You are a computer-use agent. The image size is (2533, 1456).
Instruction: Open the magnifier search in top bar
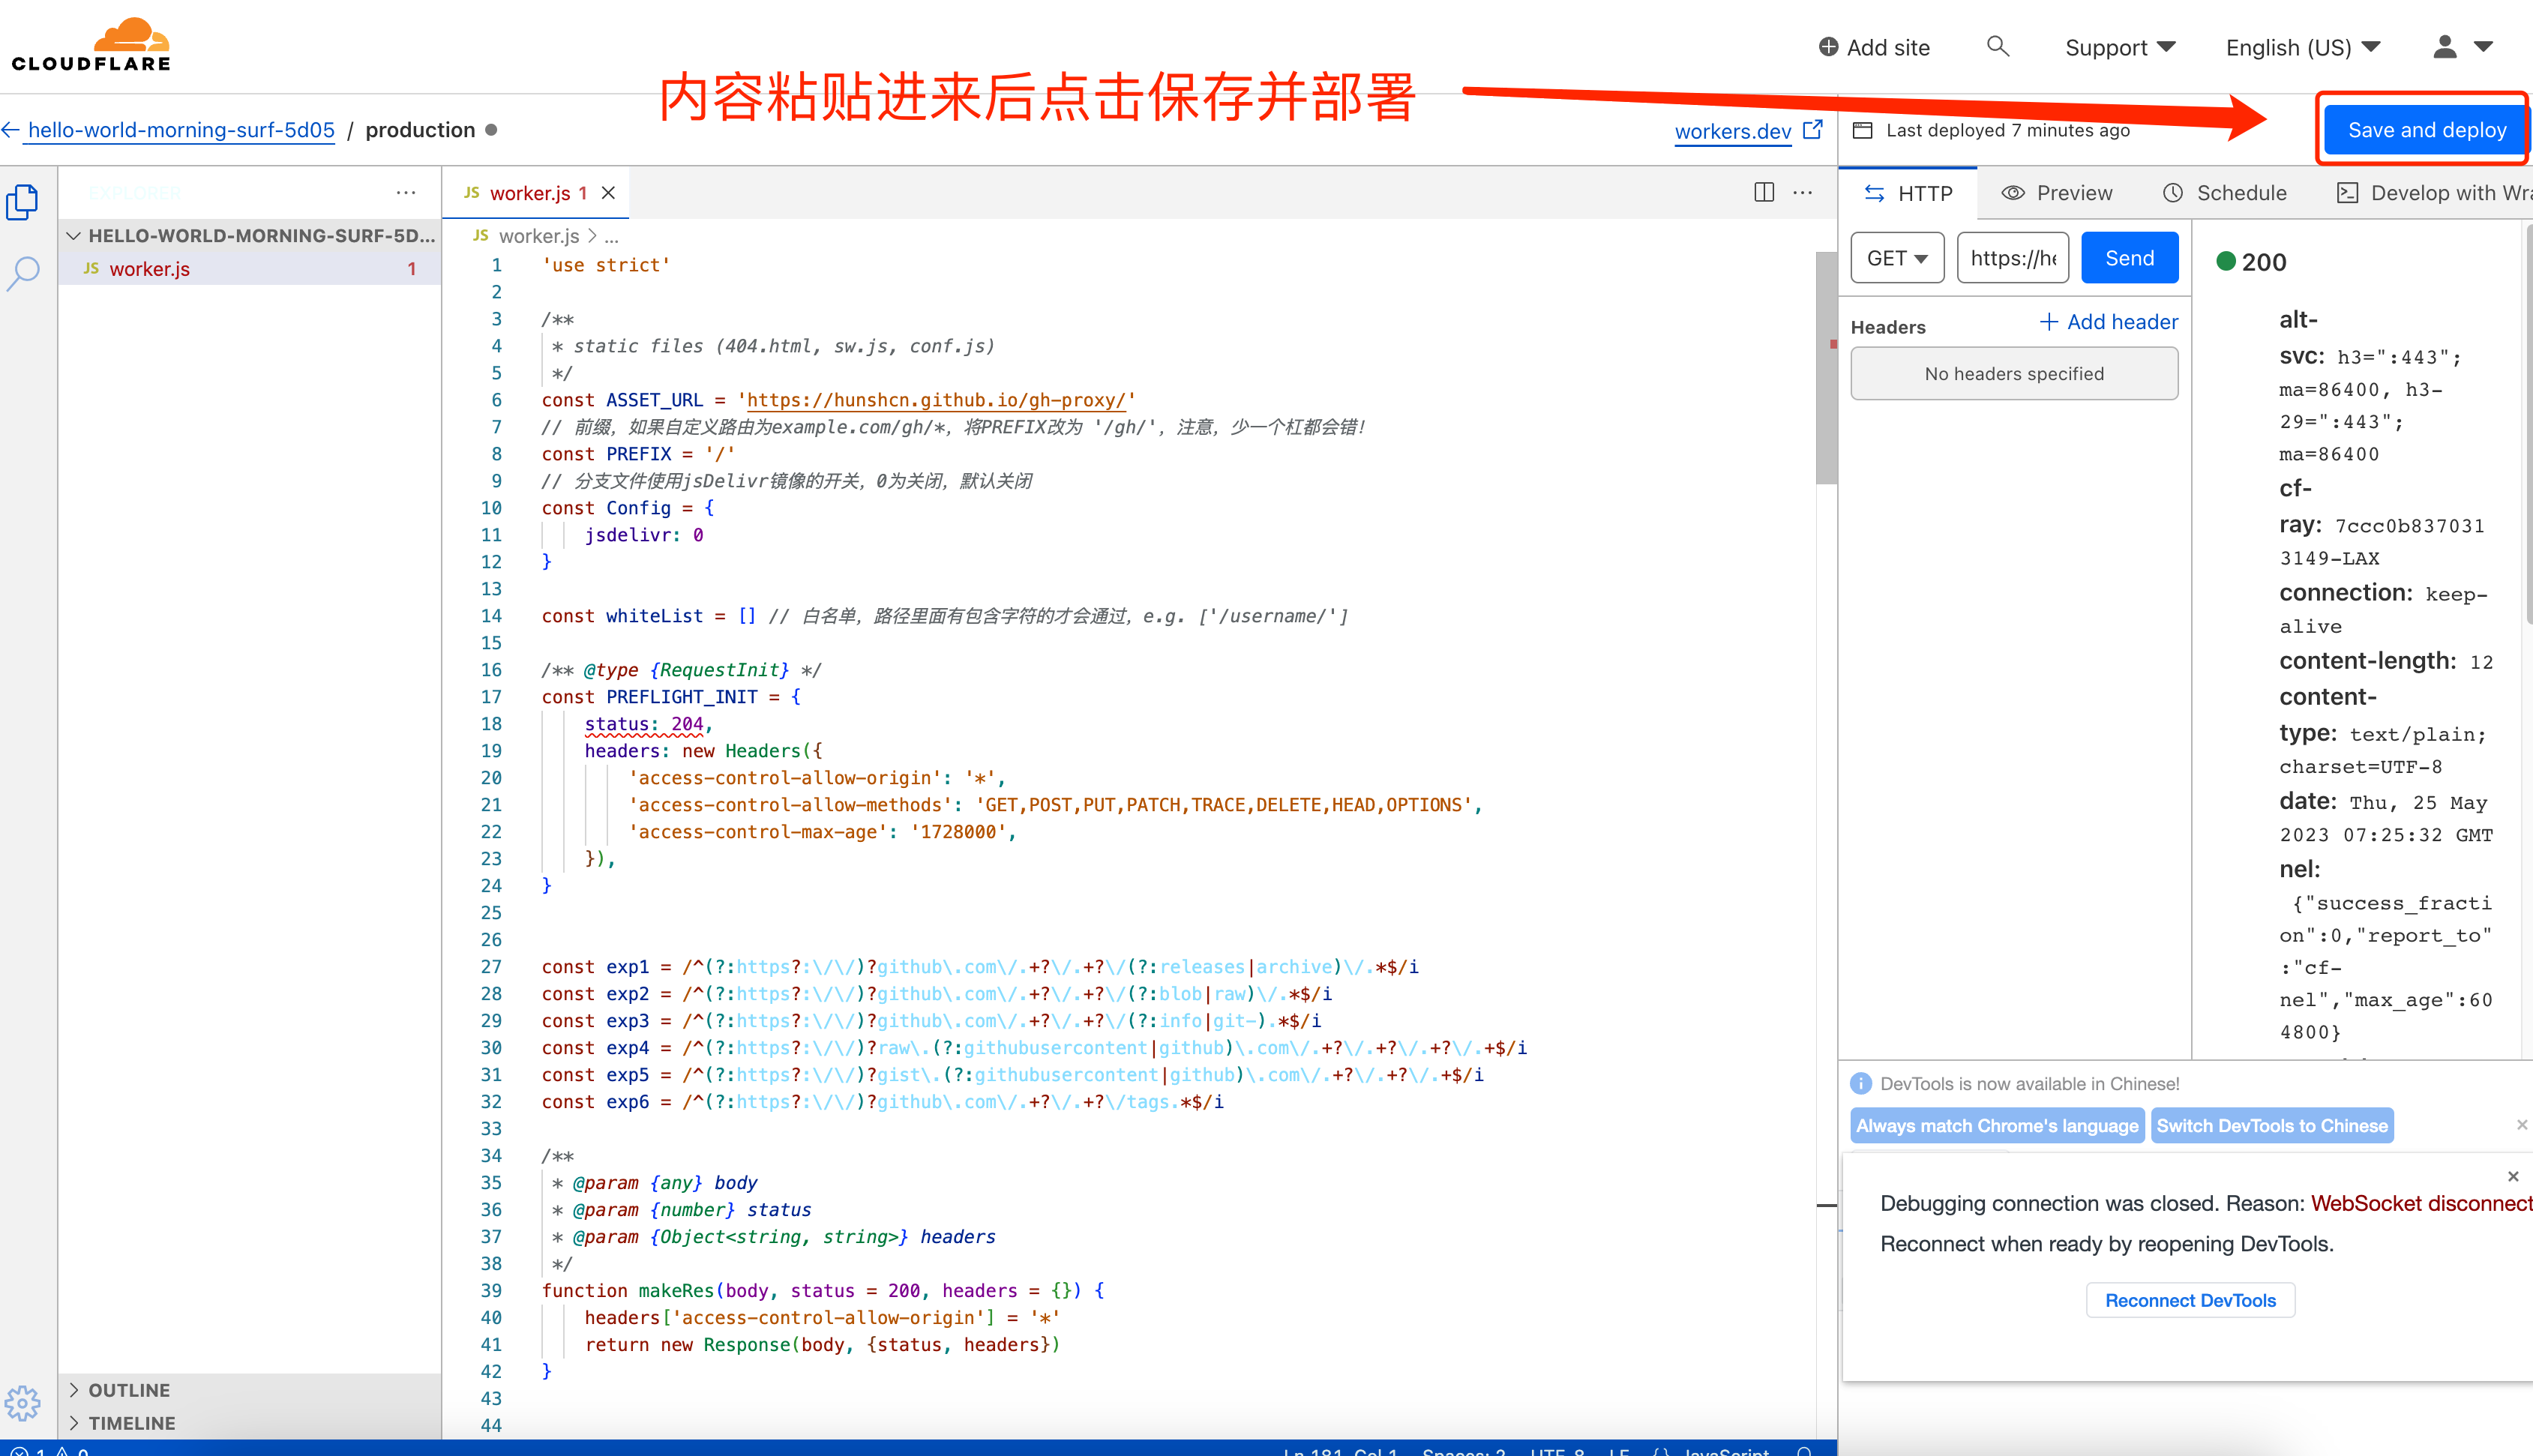click(1997, 46)
